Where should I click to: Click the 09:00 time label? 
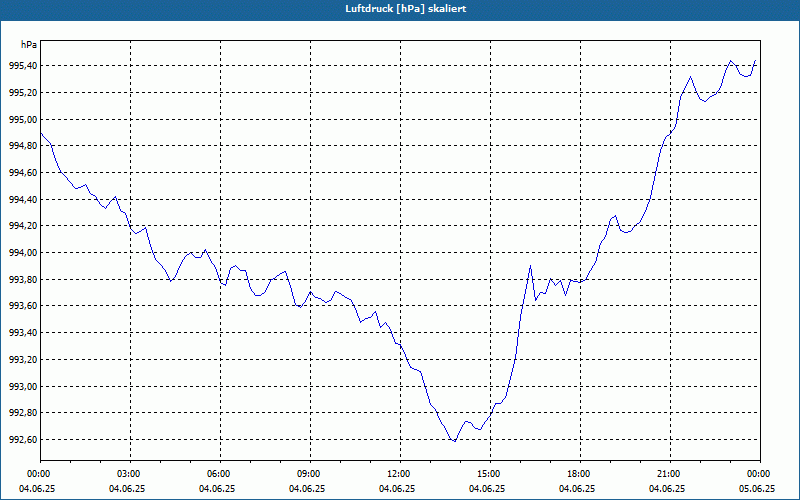coord(310,474)
